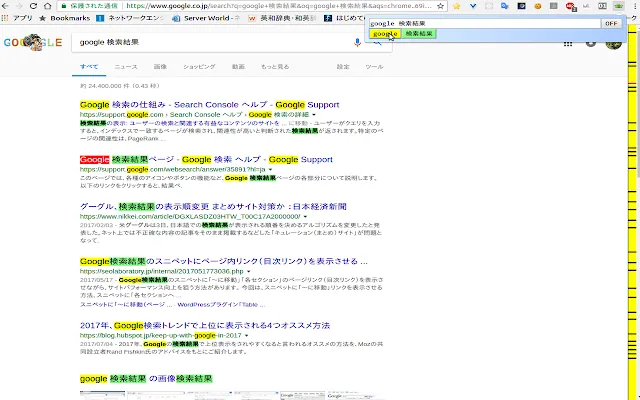The image size is (640, 400).
Task: Go back with the browser back arrow
Action: coord(5,6)
